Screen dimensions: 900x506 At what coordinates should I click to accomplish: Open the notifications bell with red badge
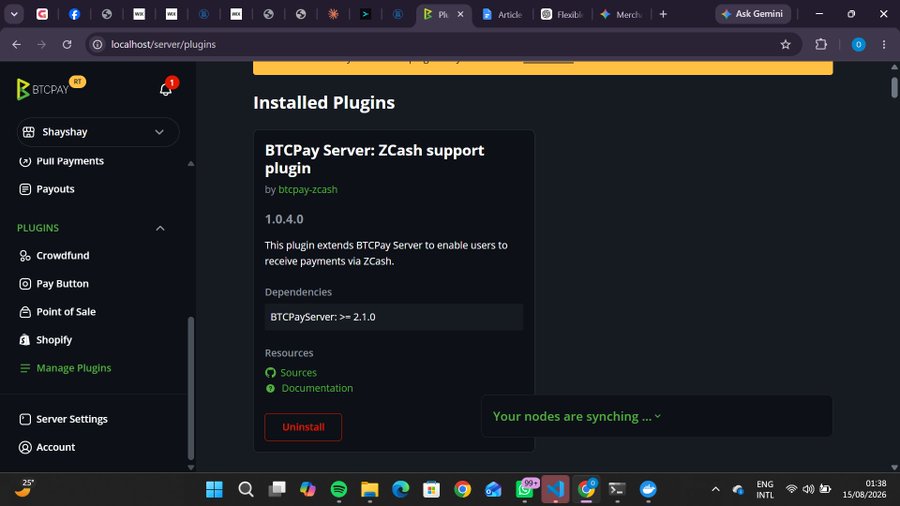(166, 89)
